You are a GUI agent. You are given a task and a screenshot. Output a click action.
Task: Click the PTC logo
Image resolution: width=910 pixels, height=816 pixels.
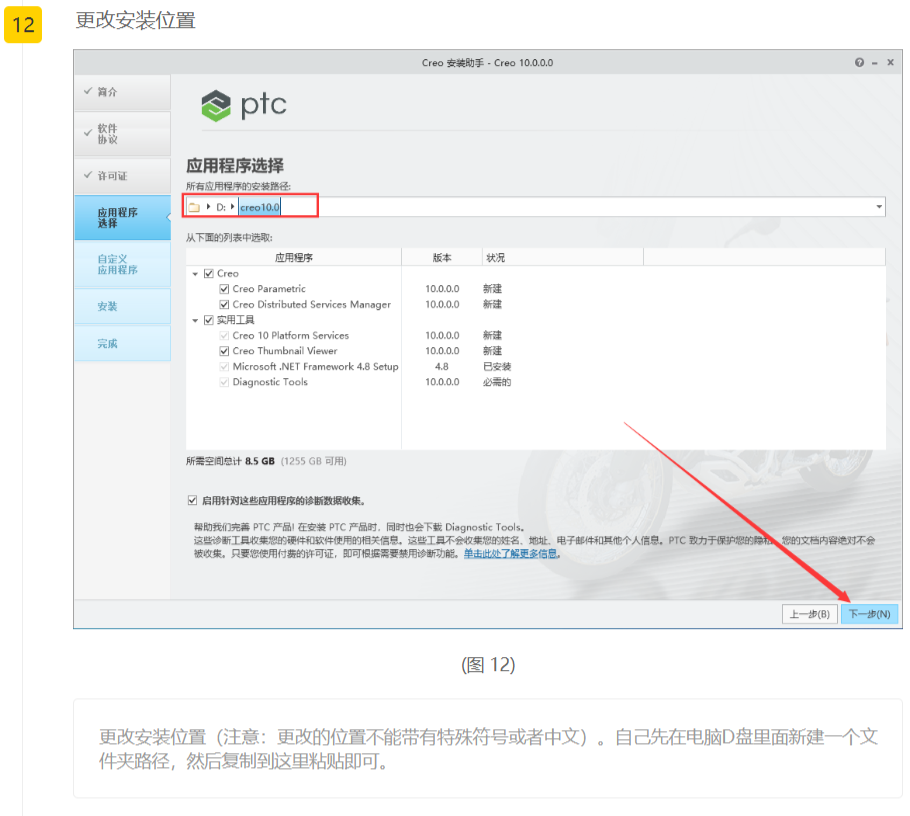[x=244, y=105]
